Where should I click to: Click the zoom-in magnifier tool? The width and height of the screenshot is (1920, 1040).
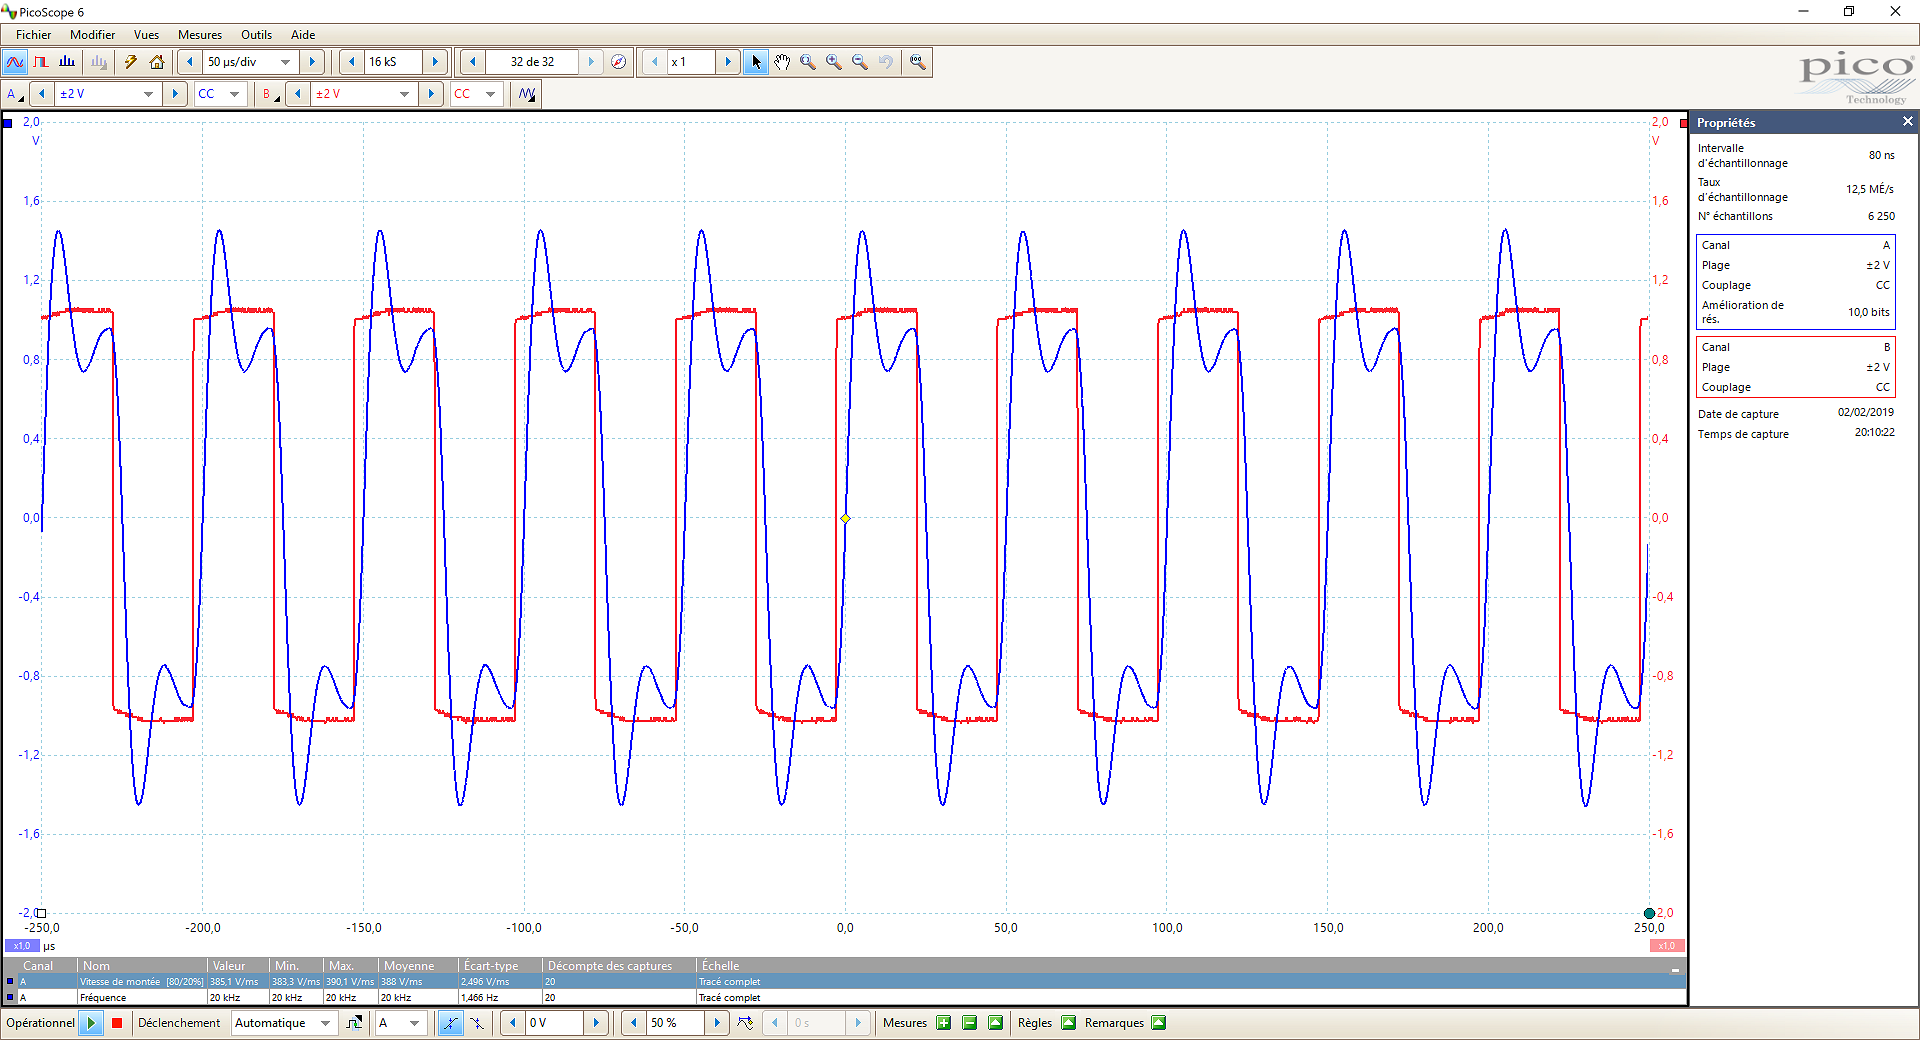[x=834, y=62]
